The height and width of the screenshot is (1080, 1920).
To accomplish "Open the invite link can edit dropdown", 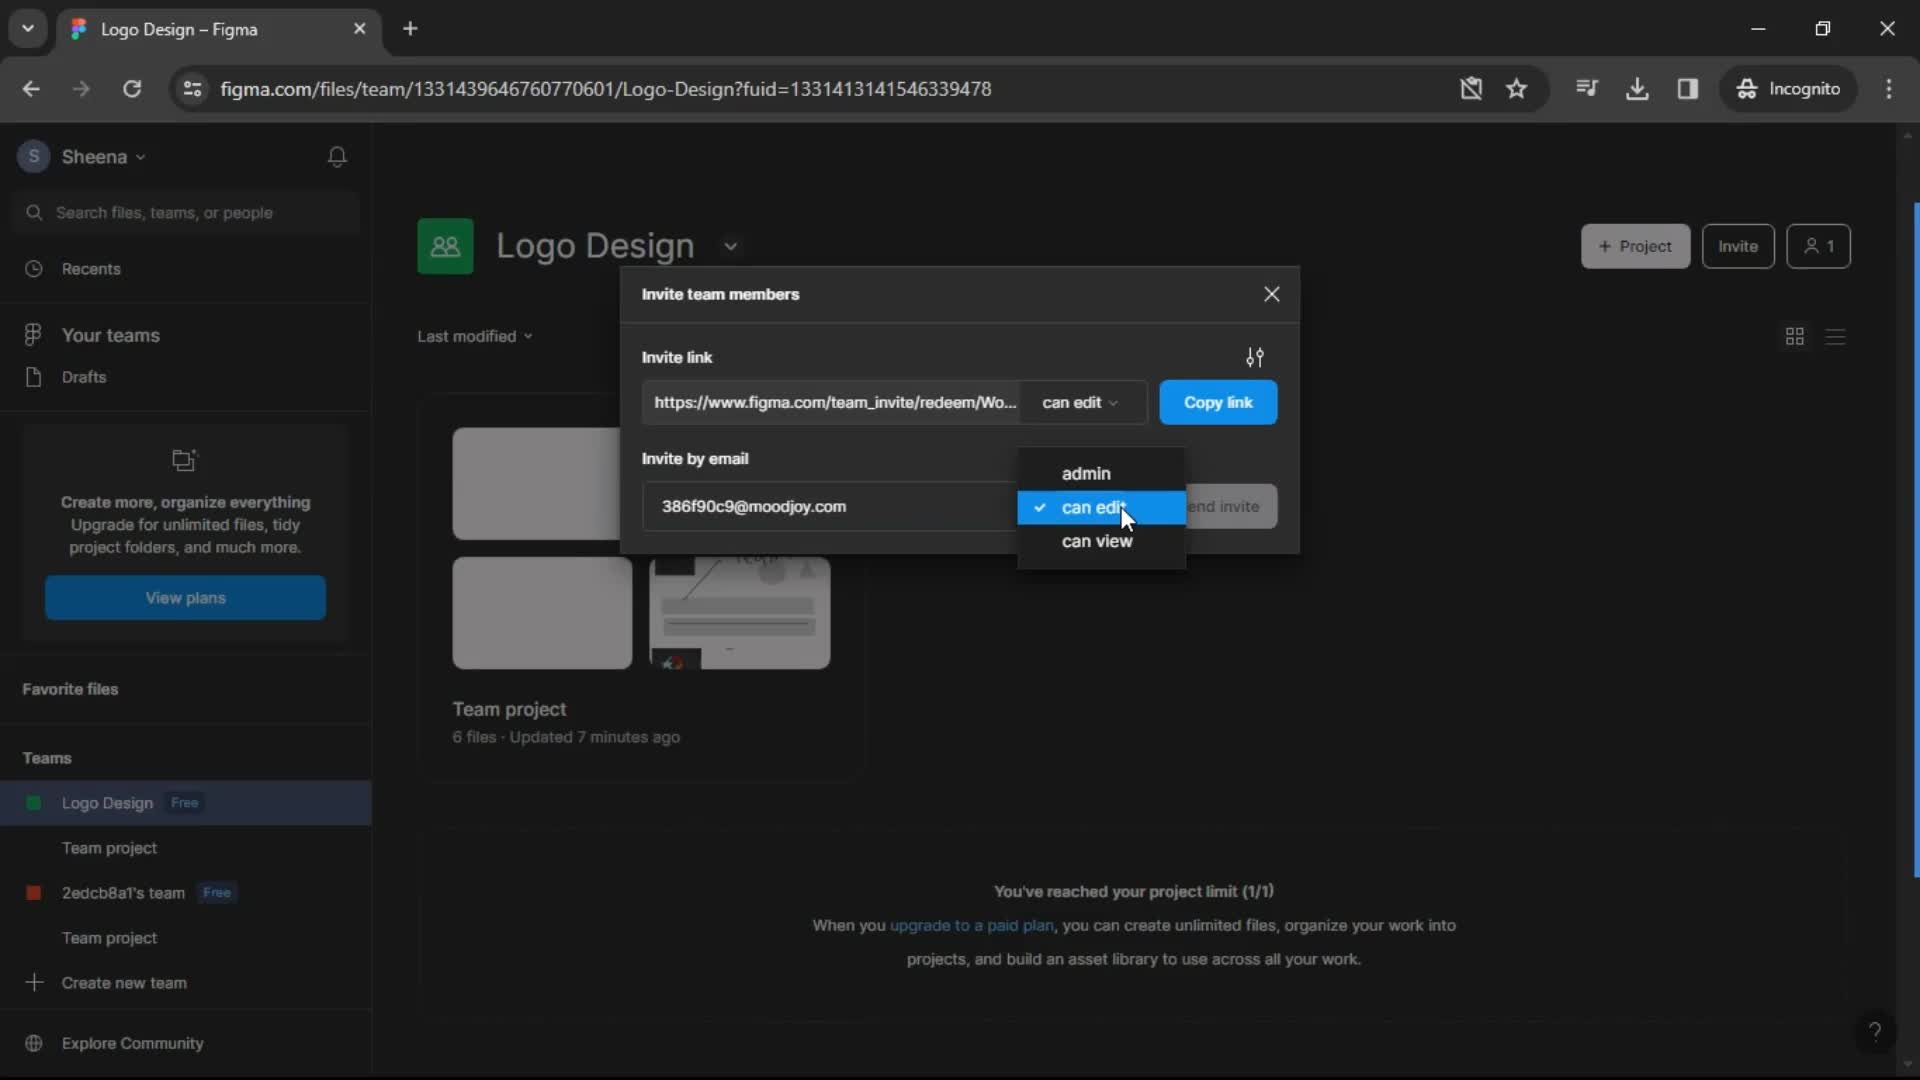I will (1080, 402).
